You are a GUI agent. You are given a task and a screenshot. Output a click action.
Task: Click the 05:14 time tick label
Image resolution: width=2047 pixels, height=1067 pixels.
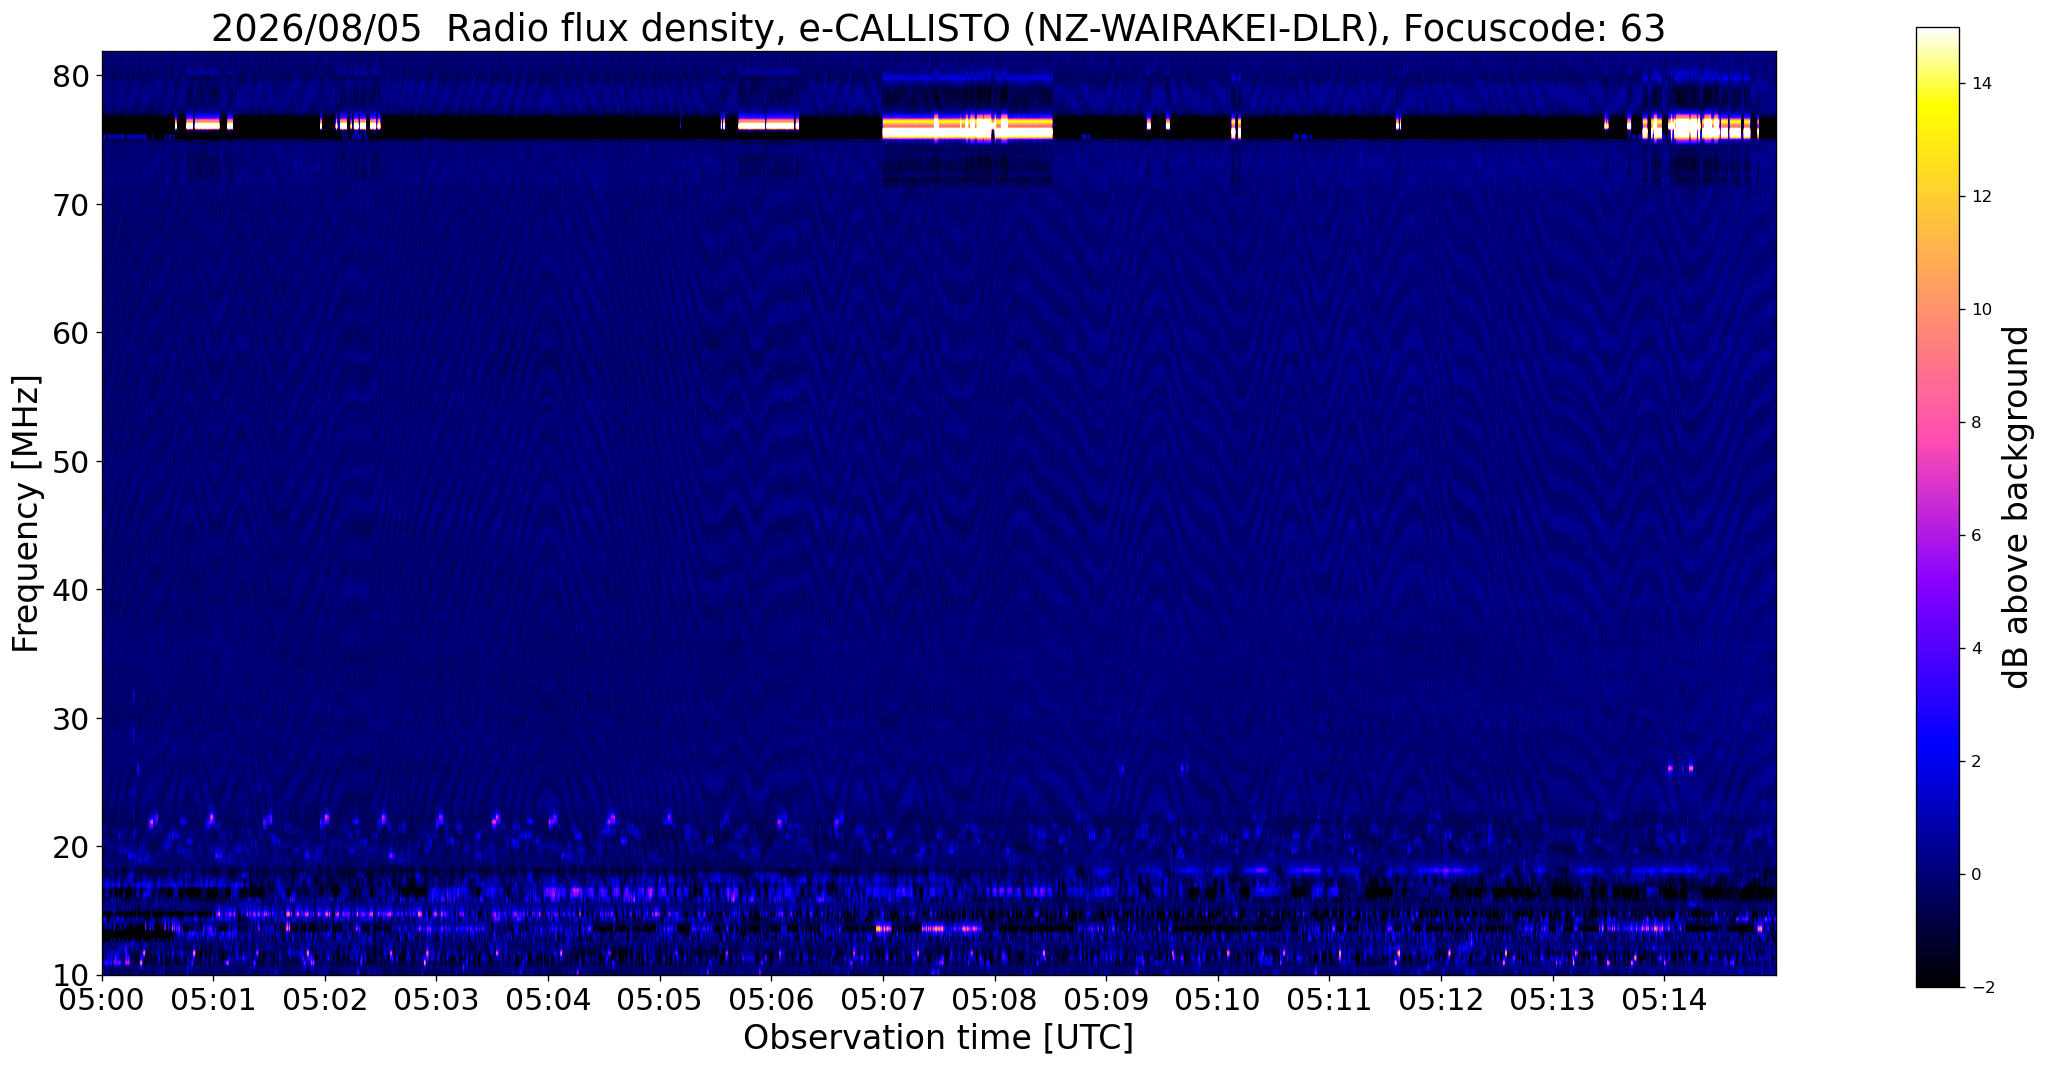click(1664, 1000)
